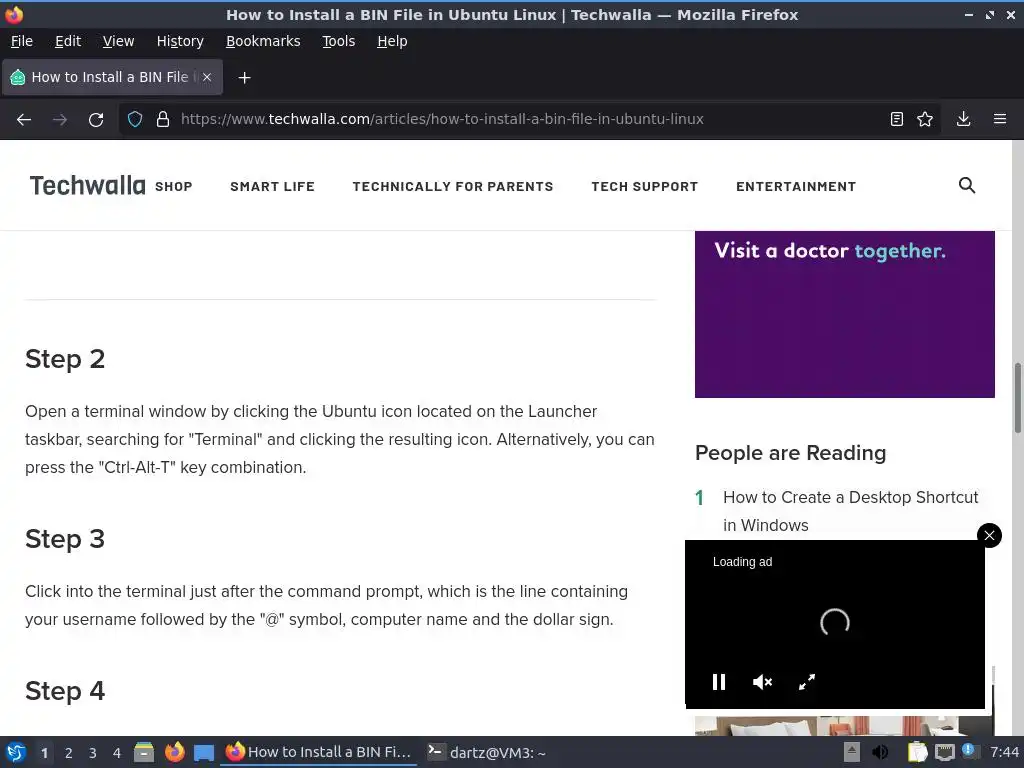Screen dimensions: 1024x768
Task: Open the TECHNICALLY FOR PARENTS section
Action: (453, 187)
